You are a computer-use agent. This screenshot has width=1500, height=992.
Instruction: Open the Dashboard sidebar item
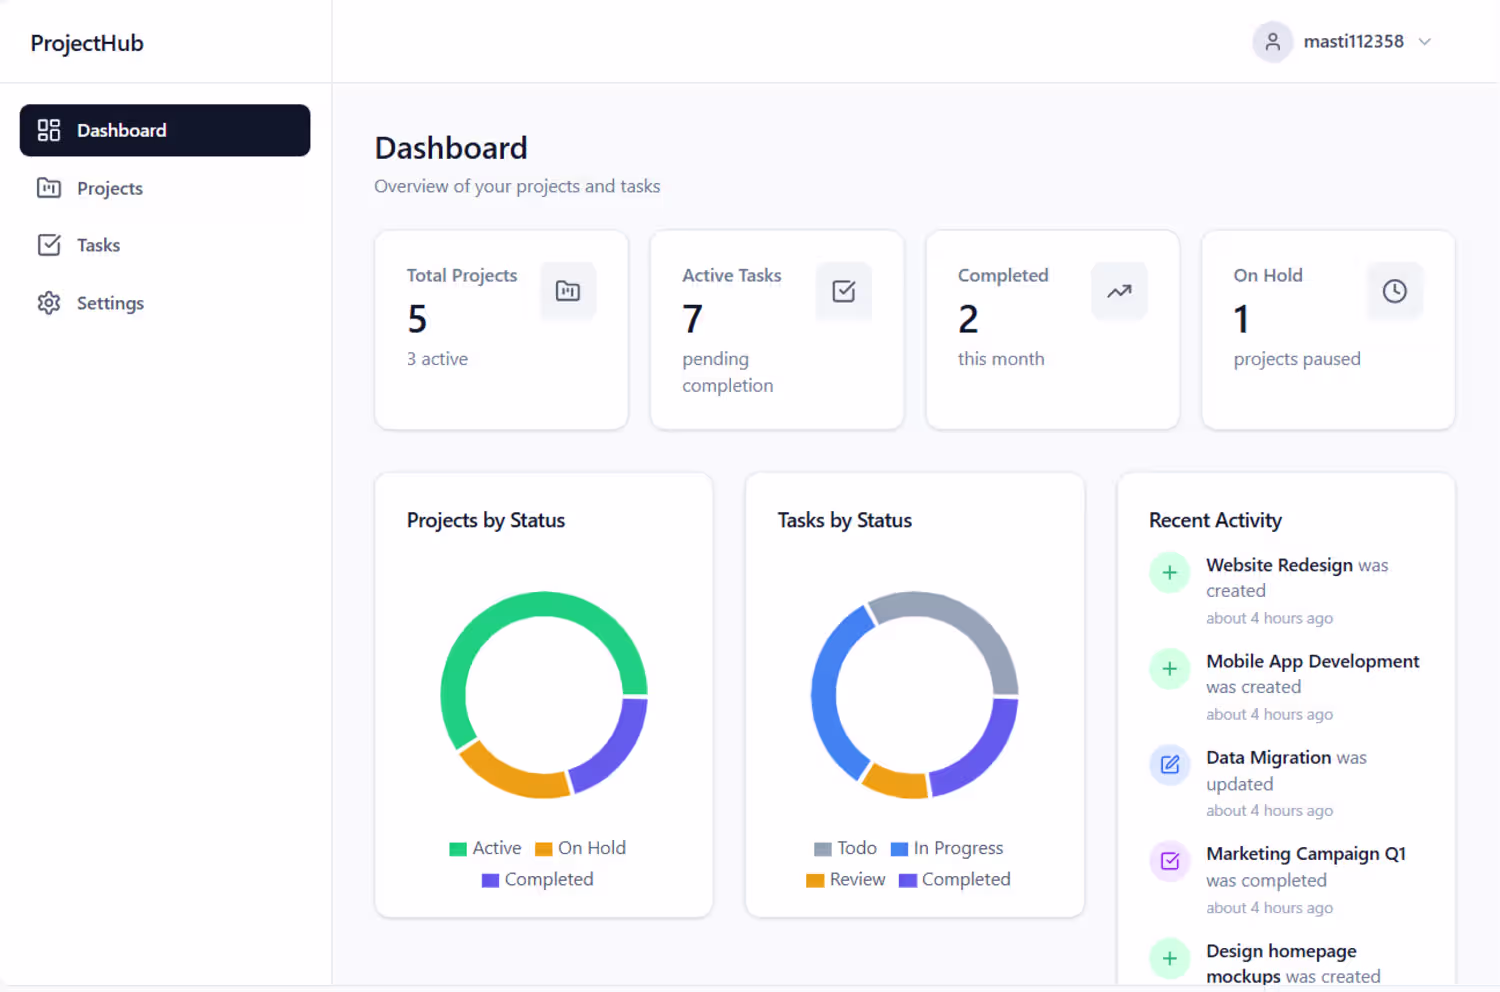click(165, 130)
